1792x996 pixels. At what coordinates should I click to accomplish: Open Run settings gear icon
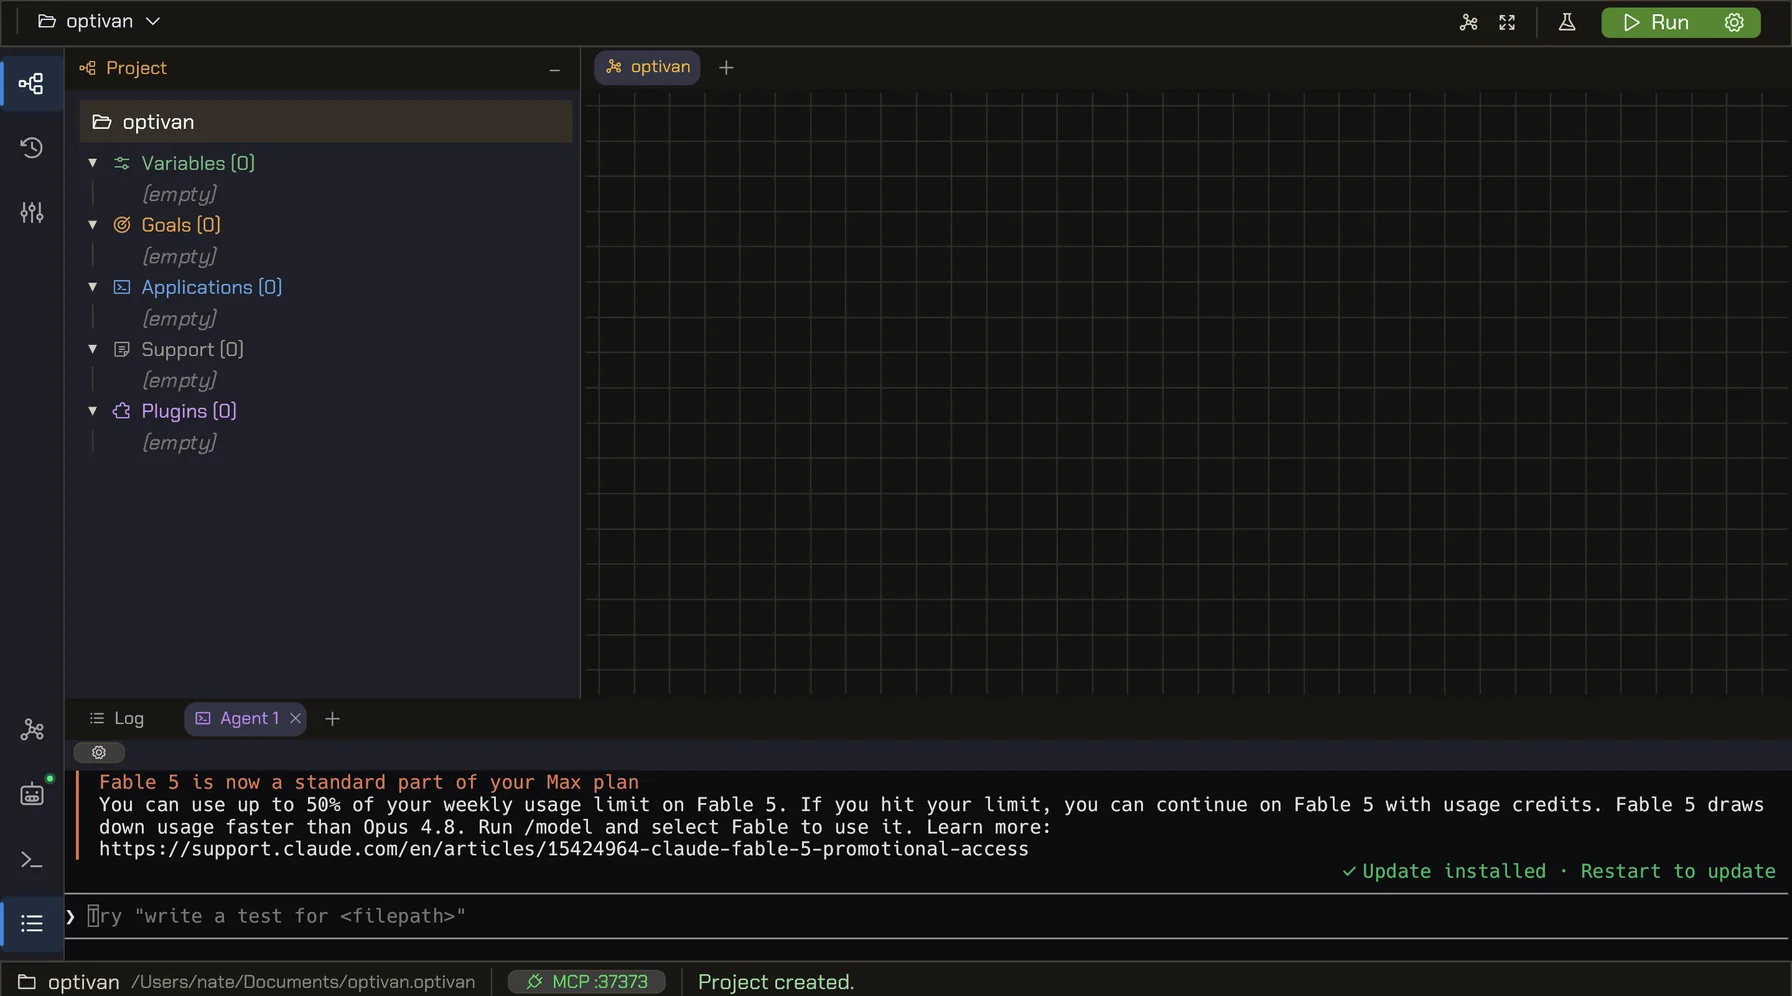click(x=1734, y=22)
